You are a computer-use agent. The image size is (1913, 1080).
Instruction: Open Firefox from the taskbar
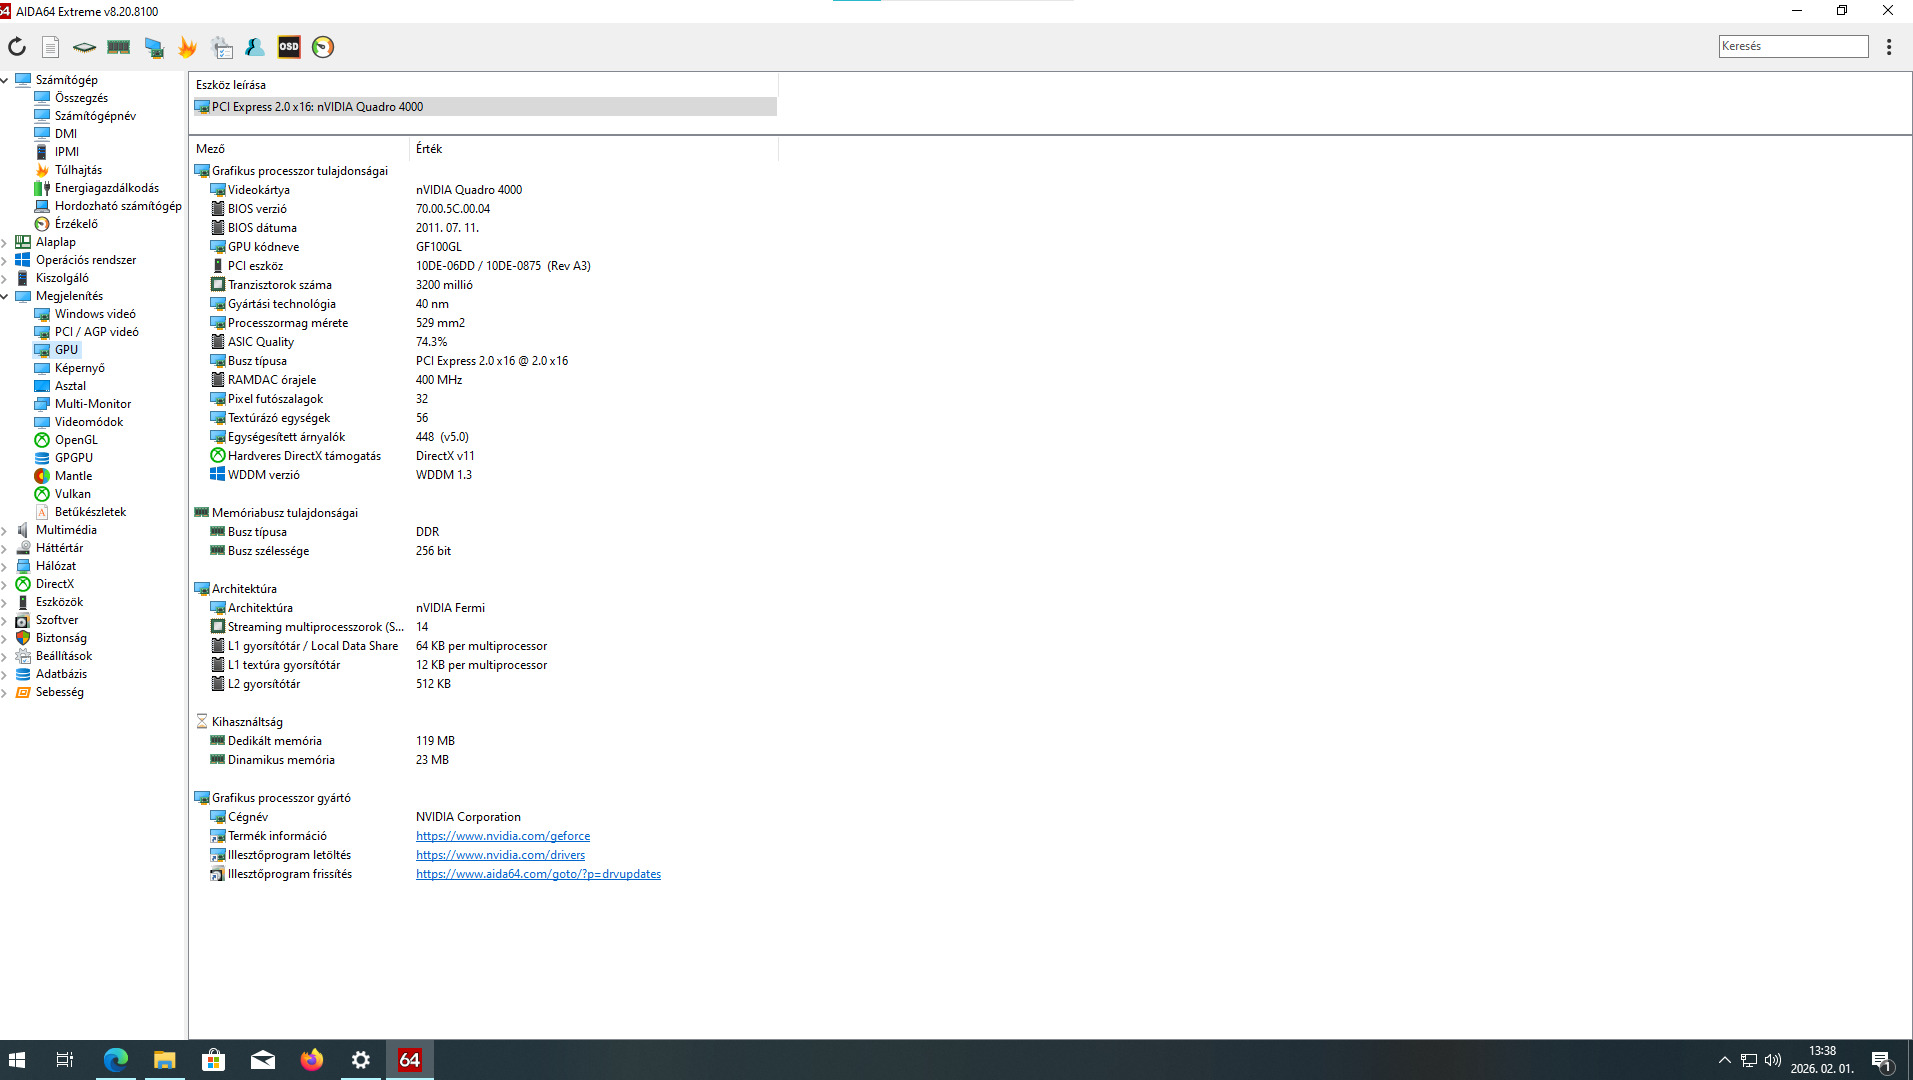(x=312, y=1060)
